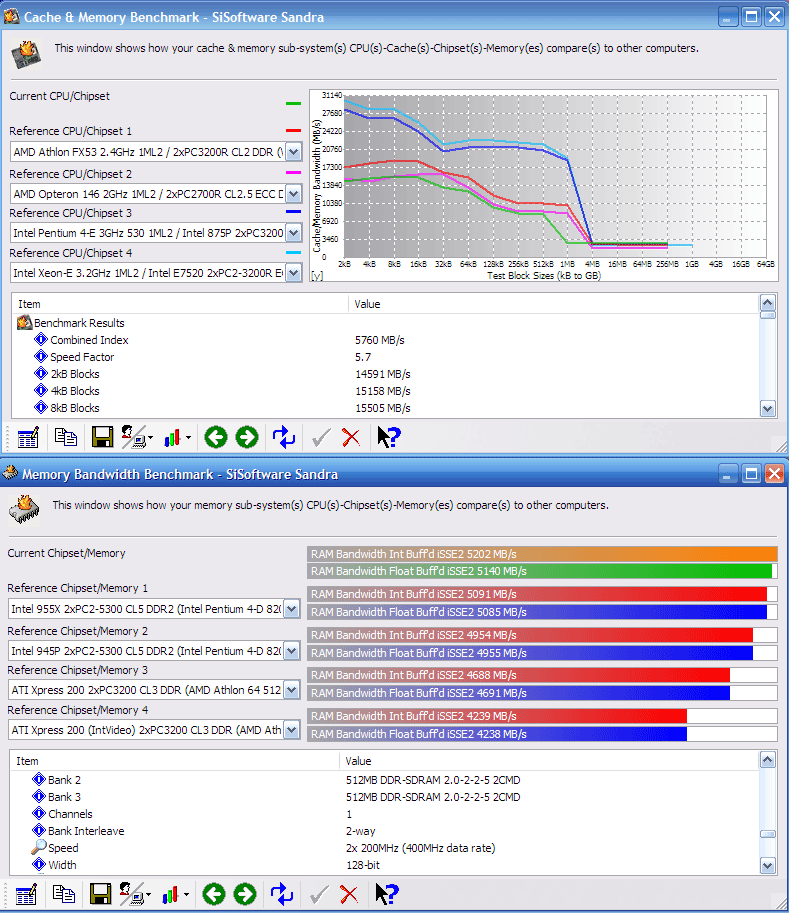Open Reference Chipset/Memory 2 dropdown (Intel 945P)
The image size is (789, 913).
click(x=292, y=651)
